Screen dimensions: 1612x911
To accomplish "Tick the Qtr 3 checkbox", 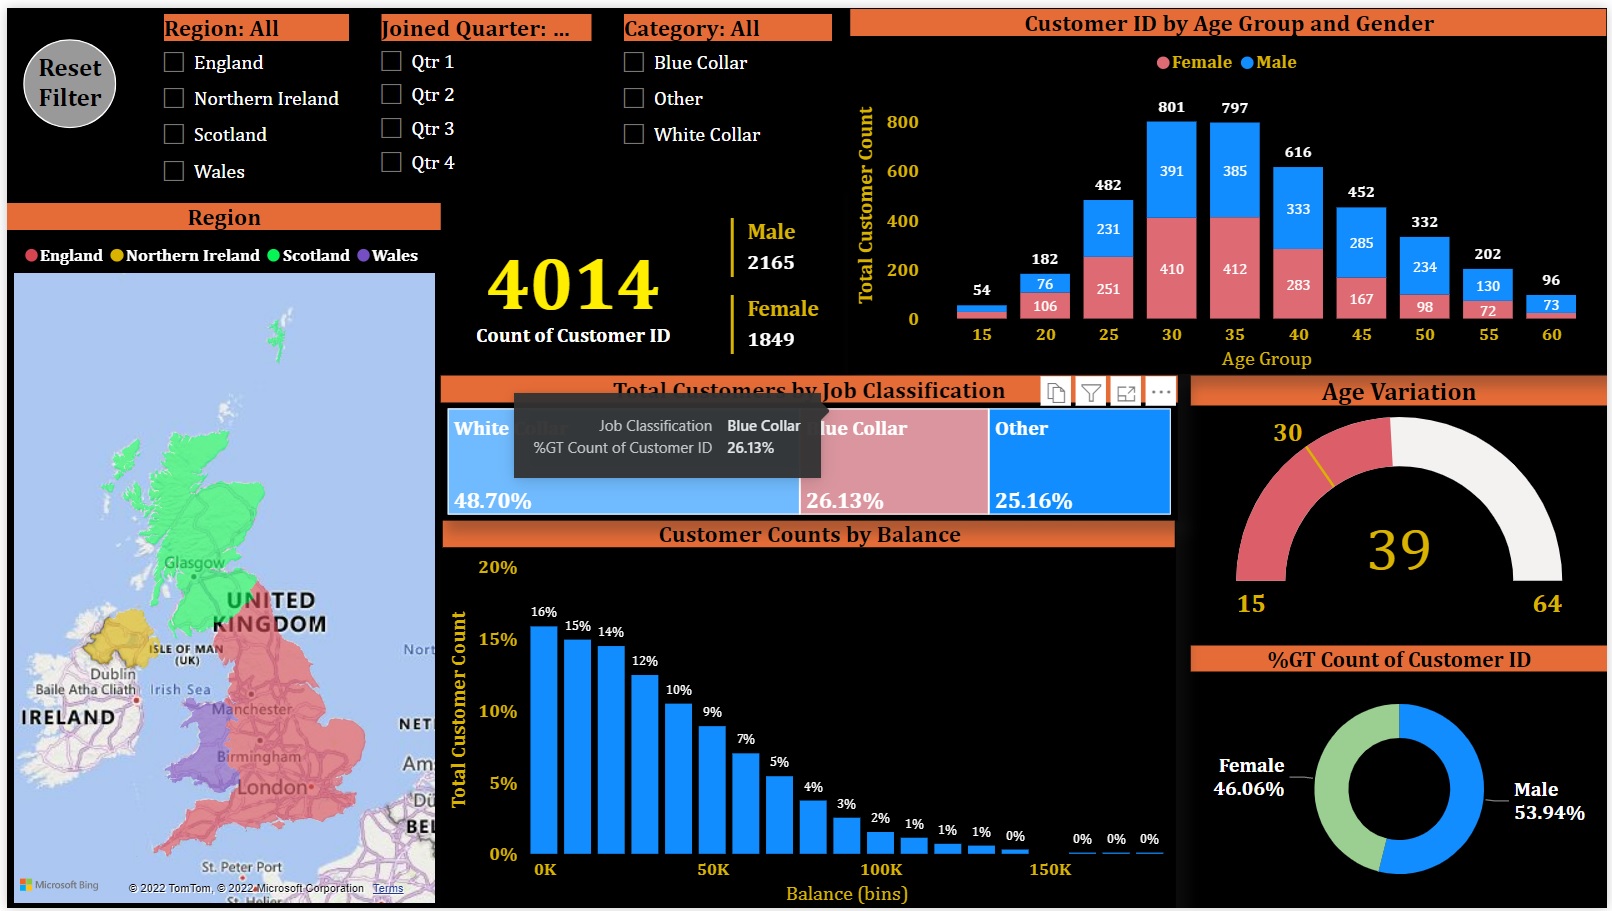I will click(x=391, y=129).
